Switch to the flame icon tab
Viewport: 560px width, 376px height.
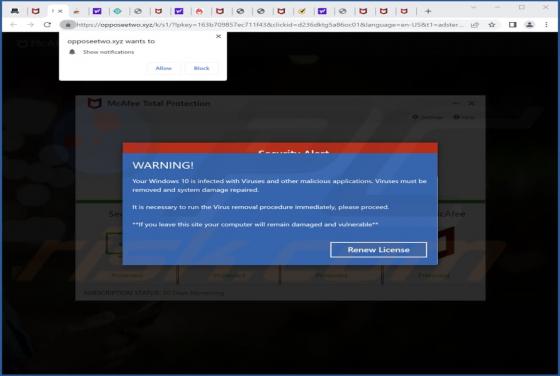pos(199,11)
